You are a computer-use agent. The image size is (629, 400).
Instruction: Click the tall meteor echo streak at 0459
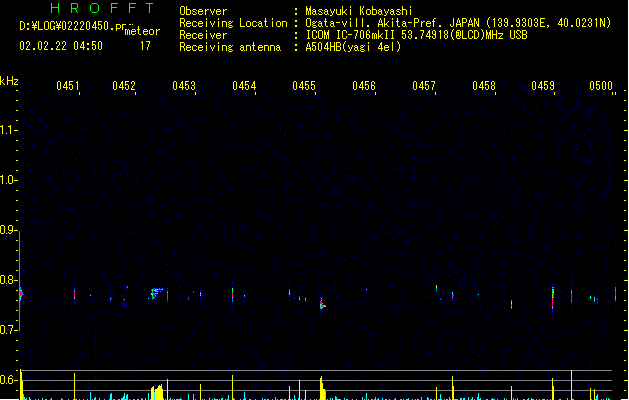[552, 298]
